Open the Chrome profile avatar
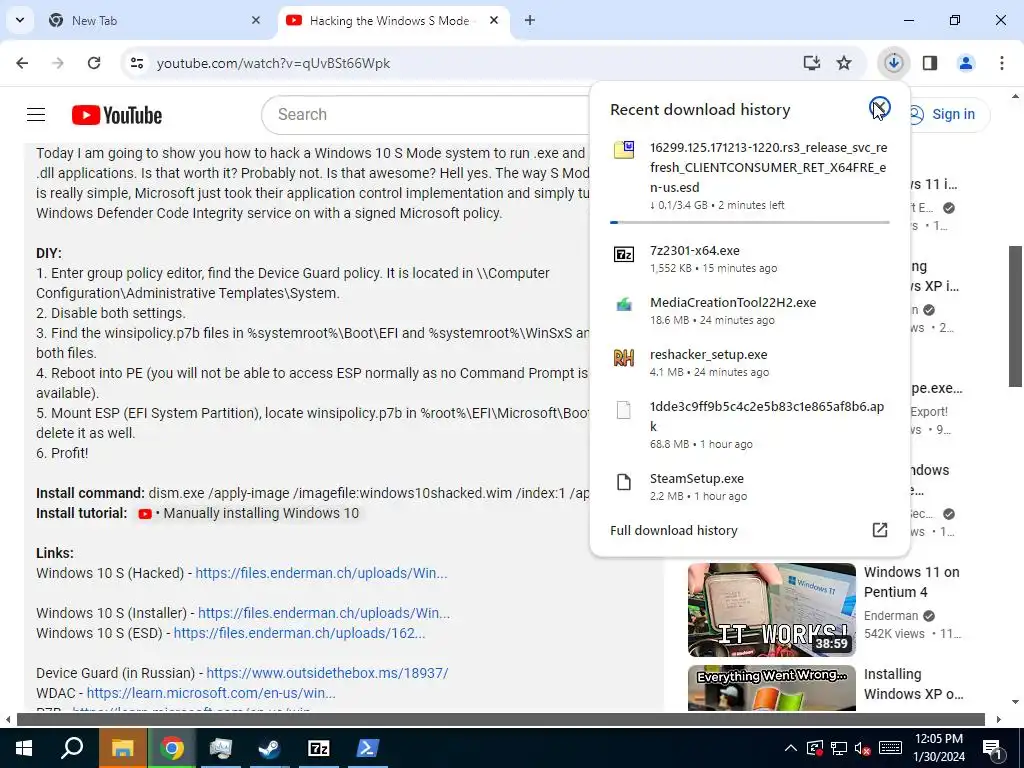1024x768 pixels. click(965, 63)
